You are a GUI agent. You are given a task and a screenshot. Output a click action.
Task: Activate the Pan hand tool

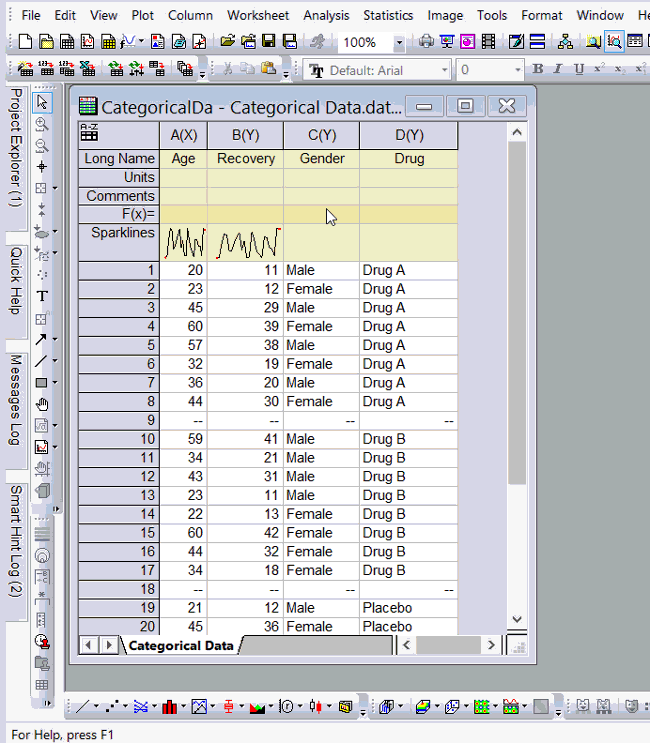[42, 404]
